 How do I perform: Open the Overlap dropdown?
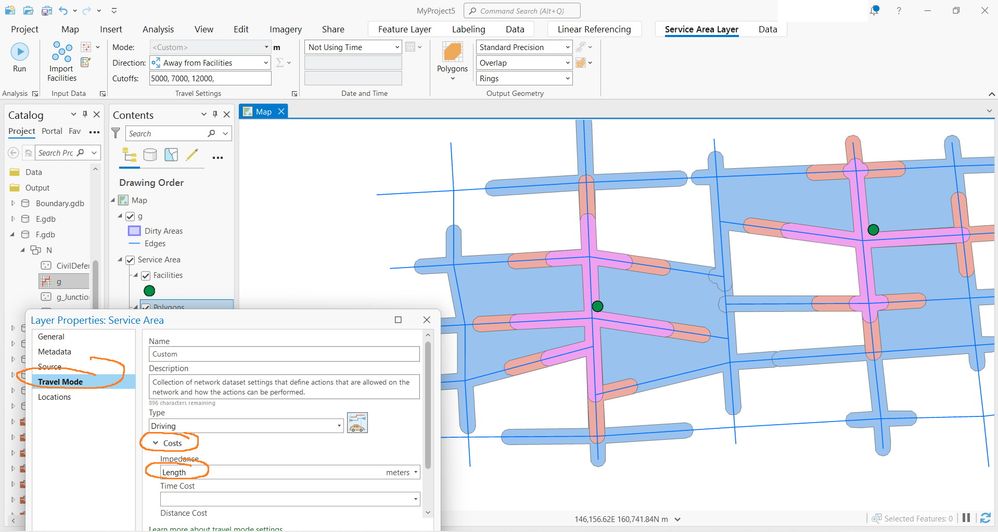coord(524,63)
